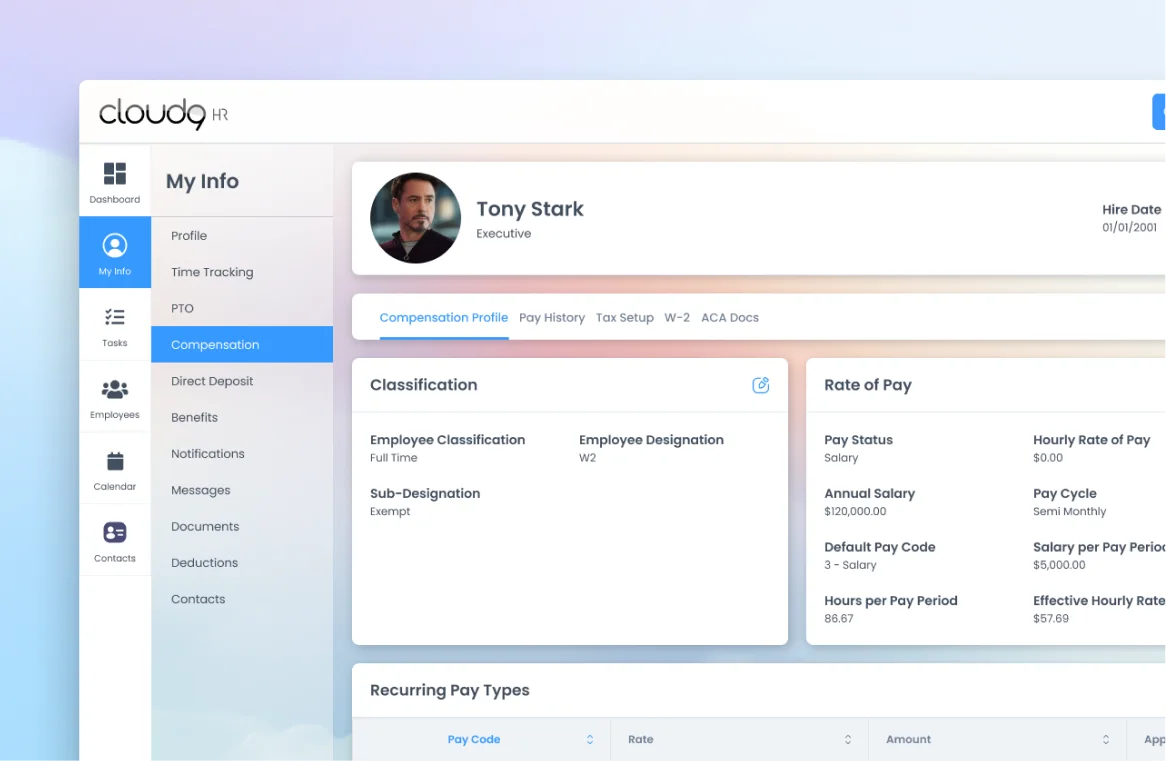1166x761 pixels.
Task: Open the ACA Docs tab
Action: tap(729, 318)
